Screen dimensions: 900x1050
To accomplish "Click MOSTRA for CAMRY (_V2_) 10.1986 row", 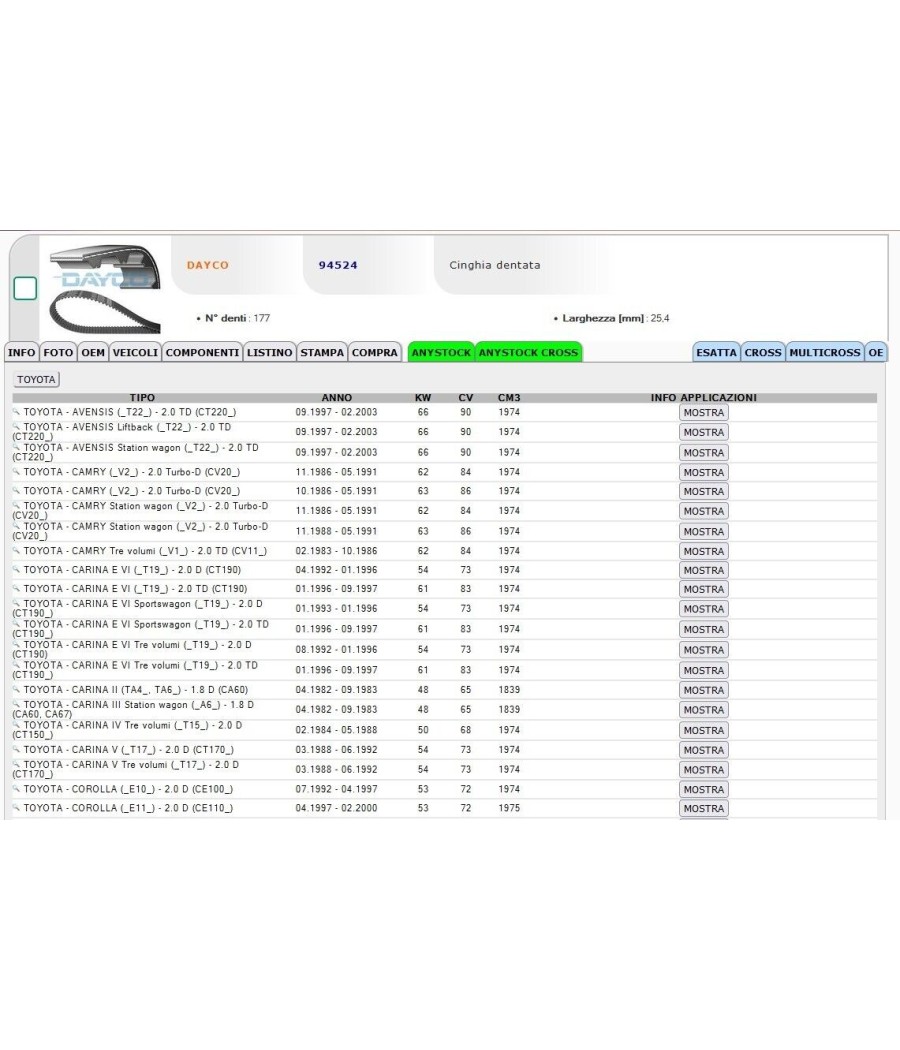I will 704,491.
